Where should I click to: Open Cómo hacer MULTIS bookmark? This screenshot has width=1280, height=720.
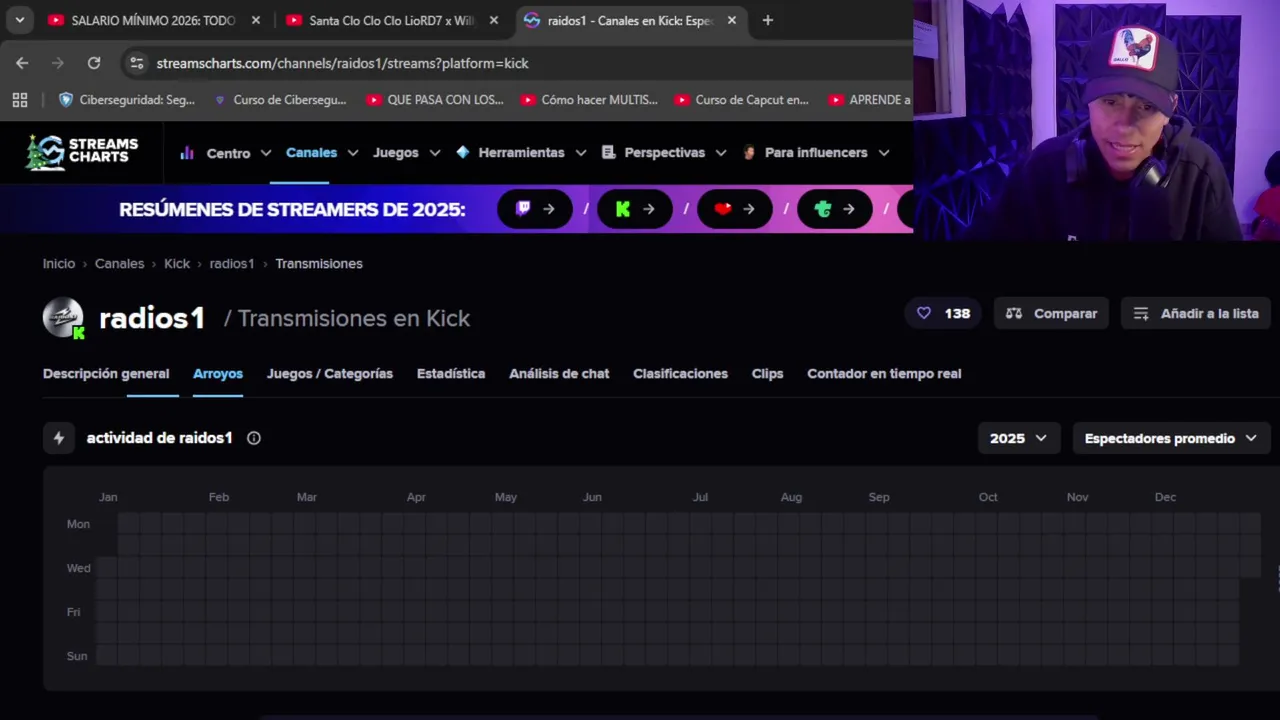589,100
